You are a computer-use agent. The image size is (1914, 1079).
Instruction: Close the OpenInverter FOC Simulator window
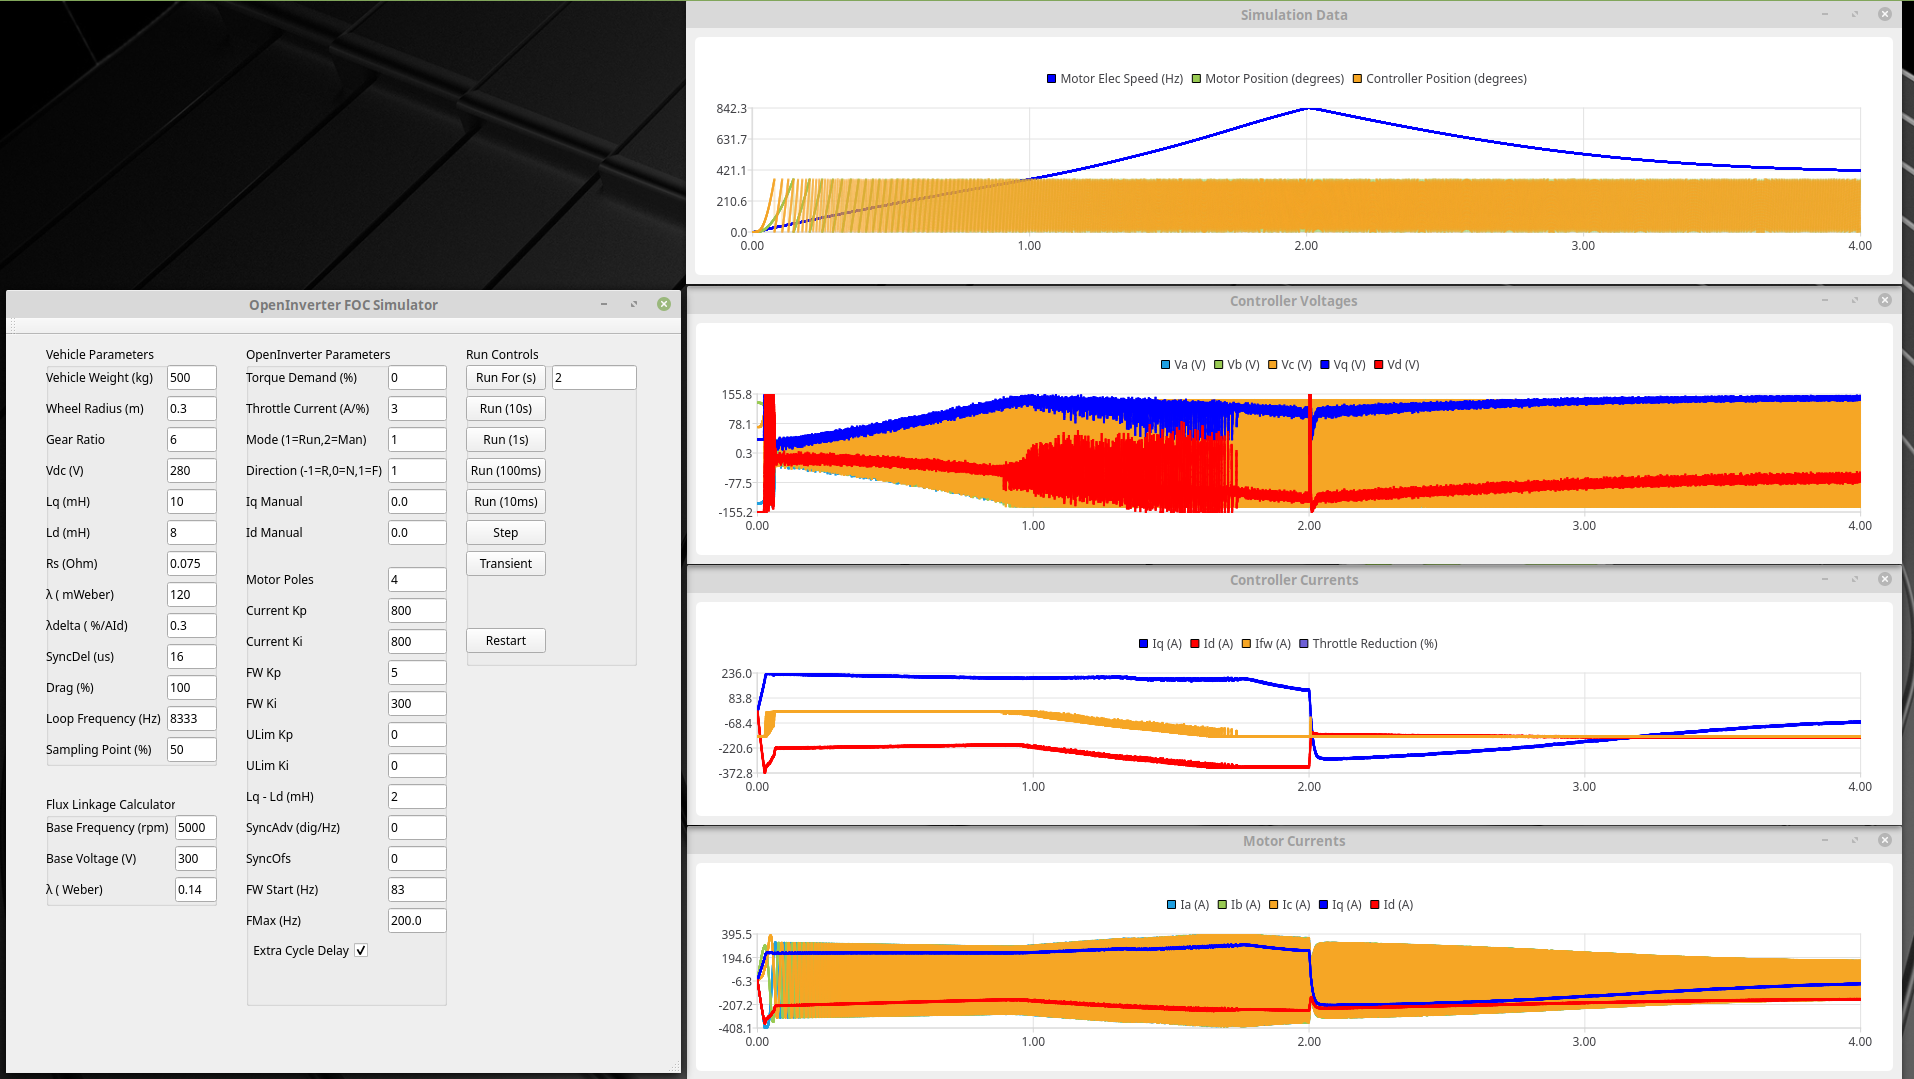pos(664,304)
